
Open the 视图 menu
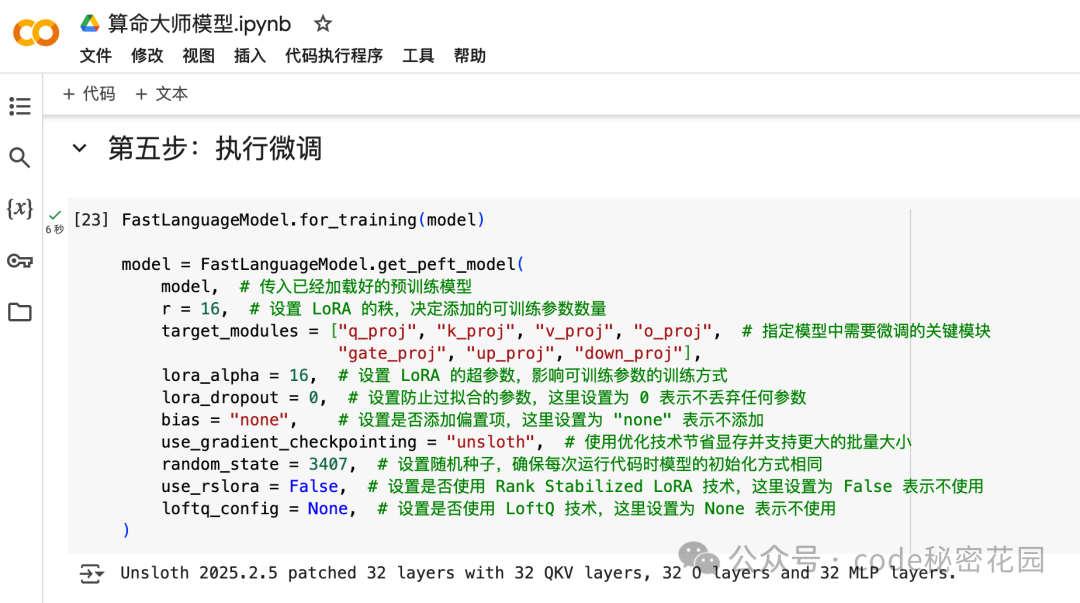pyautogui.click(x=199, y=56)
